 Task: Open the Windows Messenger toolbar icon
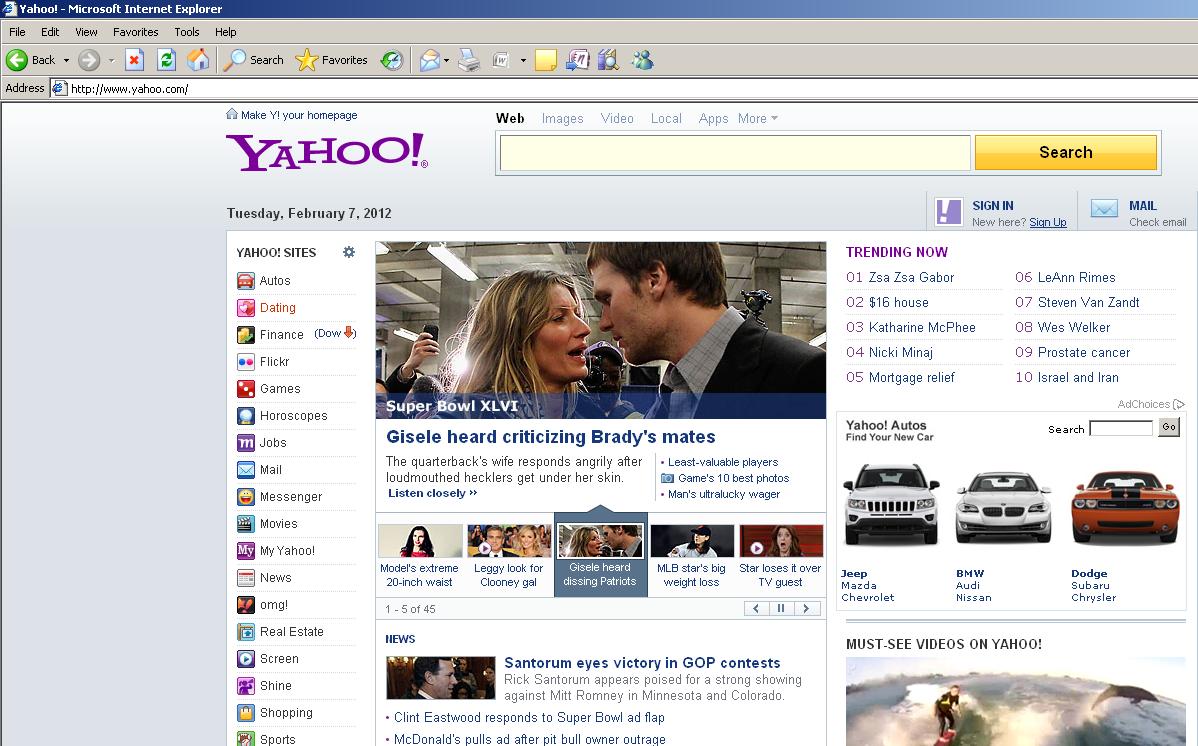click(x=642, y=60)
